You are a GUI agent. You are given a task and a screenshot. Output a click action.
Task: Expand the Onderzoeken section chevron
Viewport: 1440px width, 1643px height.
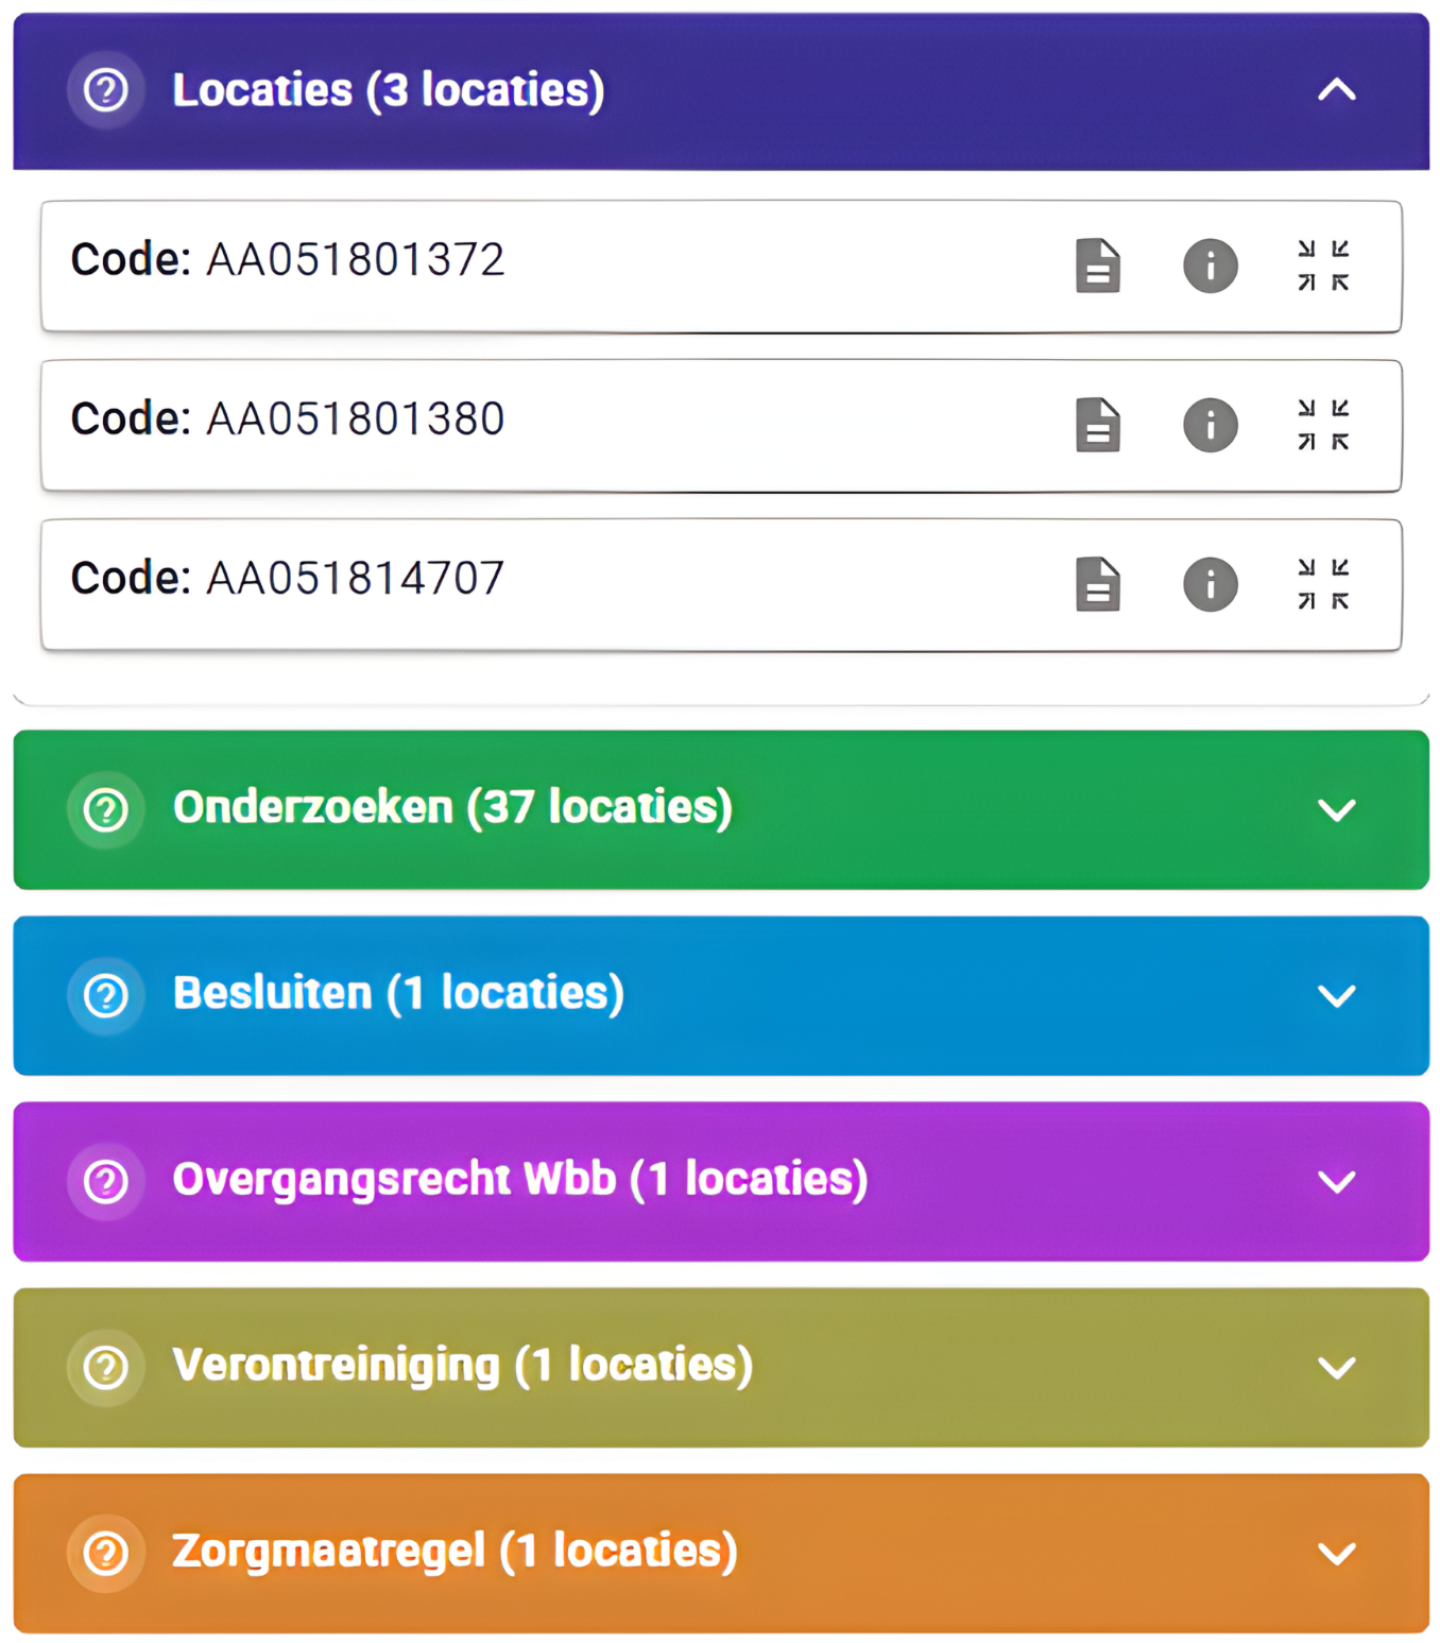[x=1336, y=809]
